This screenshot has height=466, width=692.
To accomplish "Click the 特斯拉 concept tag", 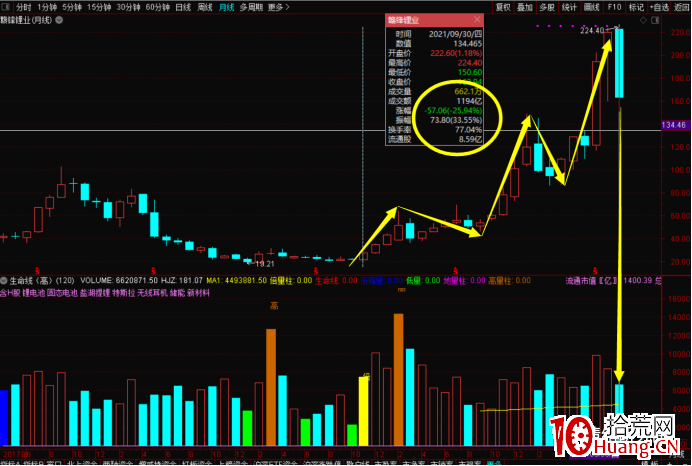I will pos(124,293).
